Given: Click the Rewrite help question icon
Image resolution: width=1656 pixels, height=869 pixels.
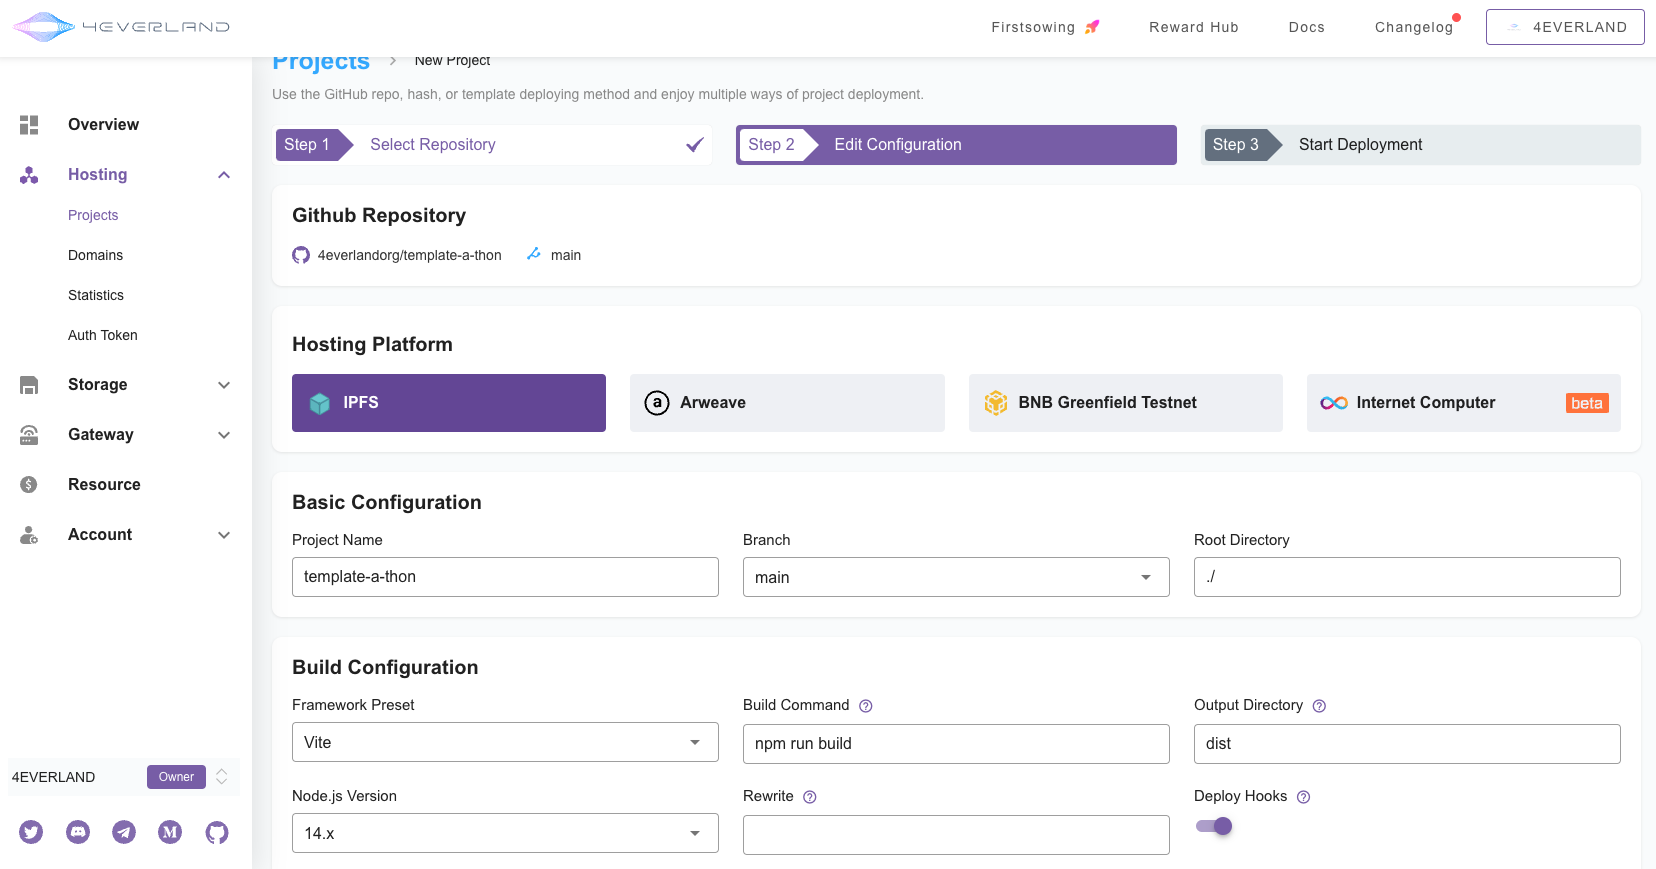Looking at the screenshot, I should point(810,797).
